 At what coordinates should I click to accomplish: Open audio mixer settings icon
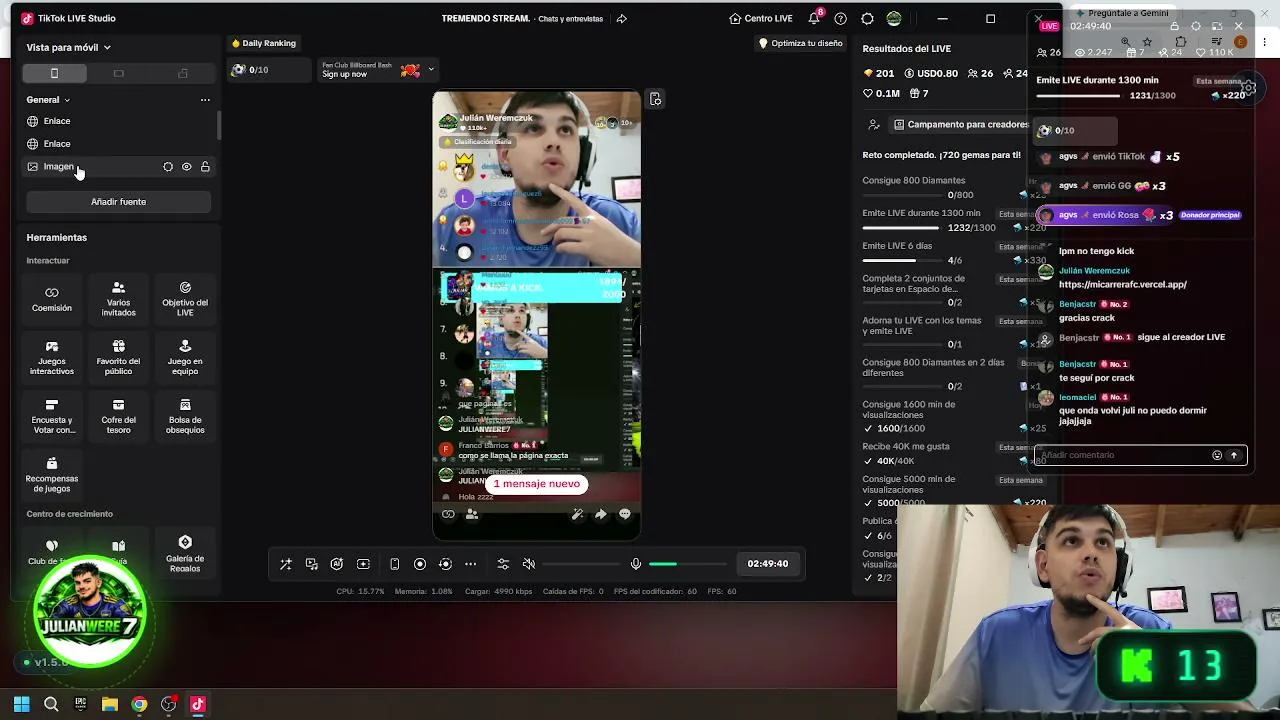click(x=503, y=564)
